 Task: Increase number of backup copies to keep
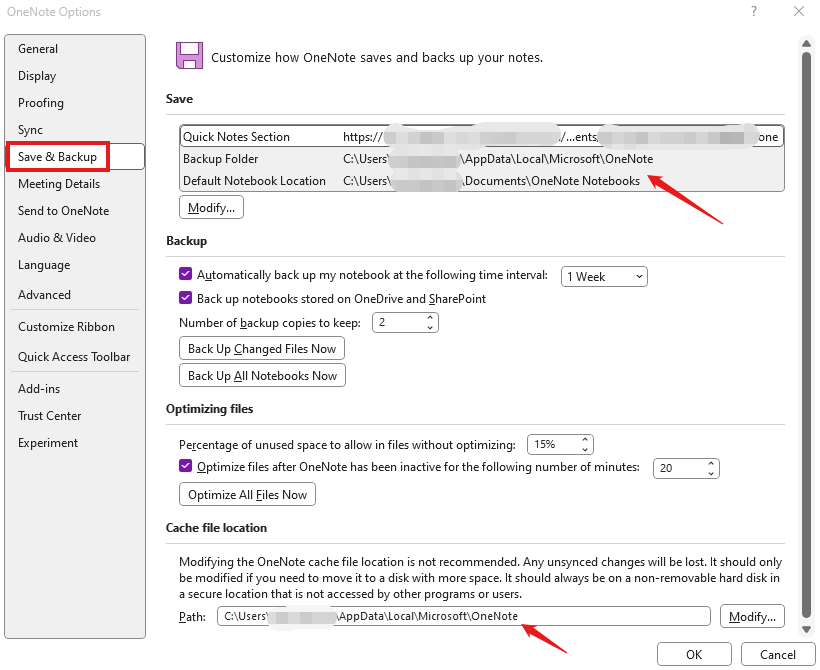click(x=430, y=317)
